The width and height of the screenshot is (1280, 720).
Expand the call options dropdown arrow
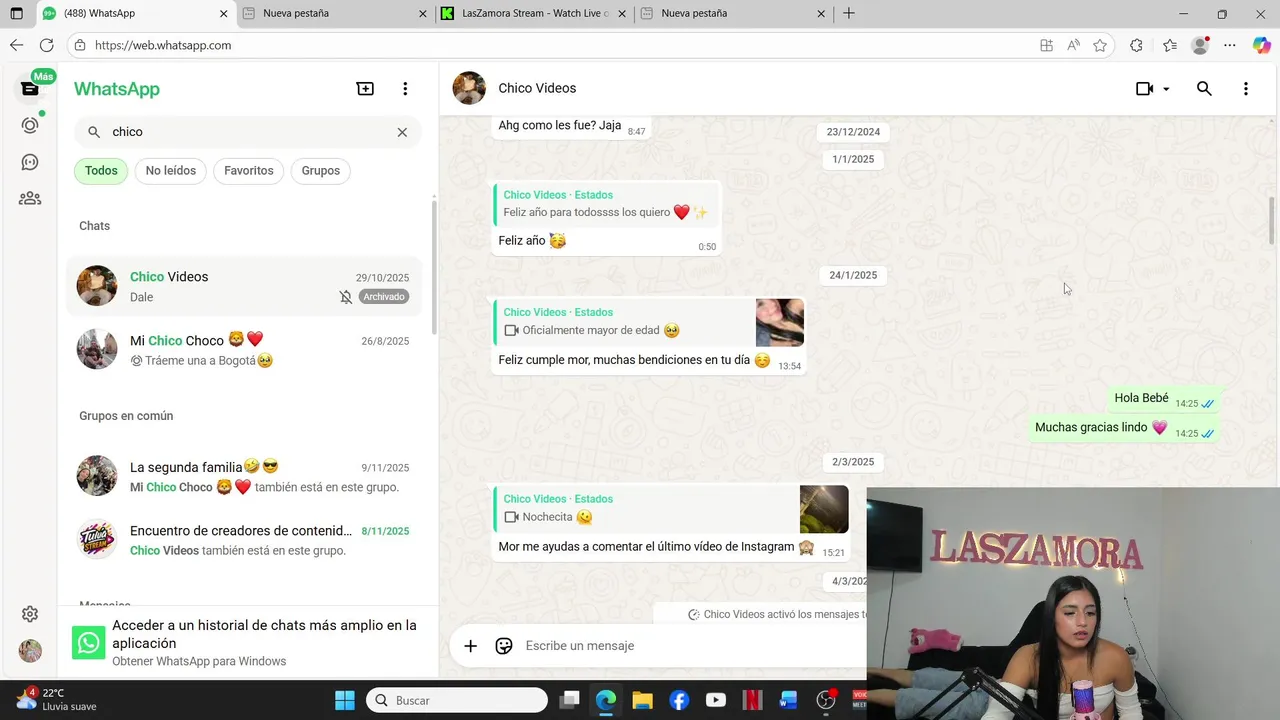coord(1166,89)
